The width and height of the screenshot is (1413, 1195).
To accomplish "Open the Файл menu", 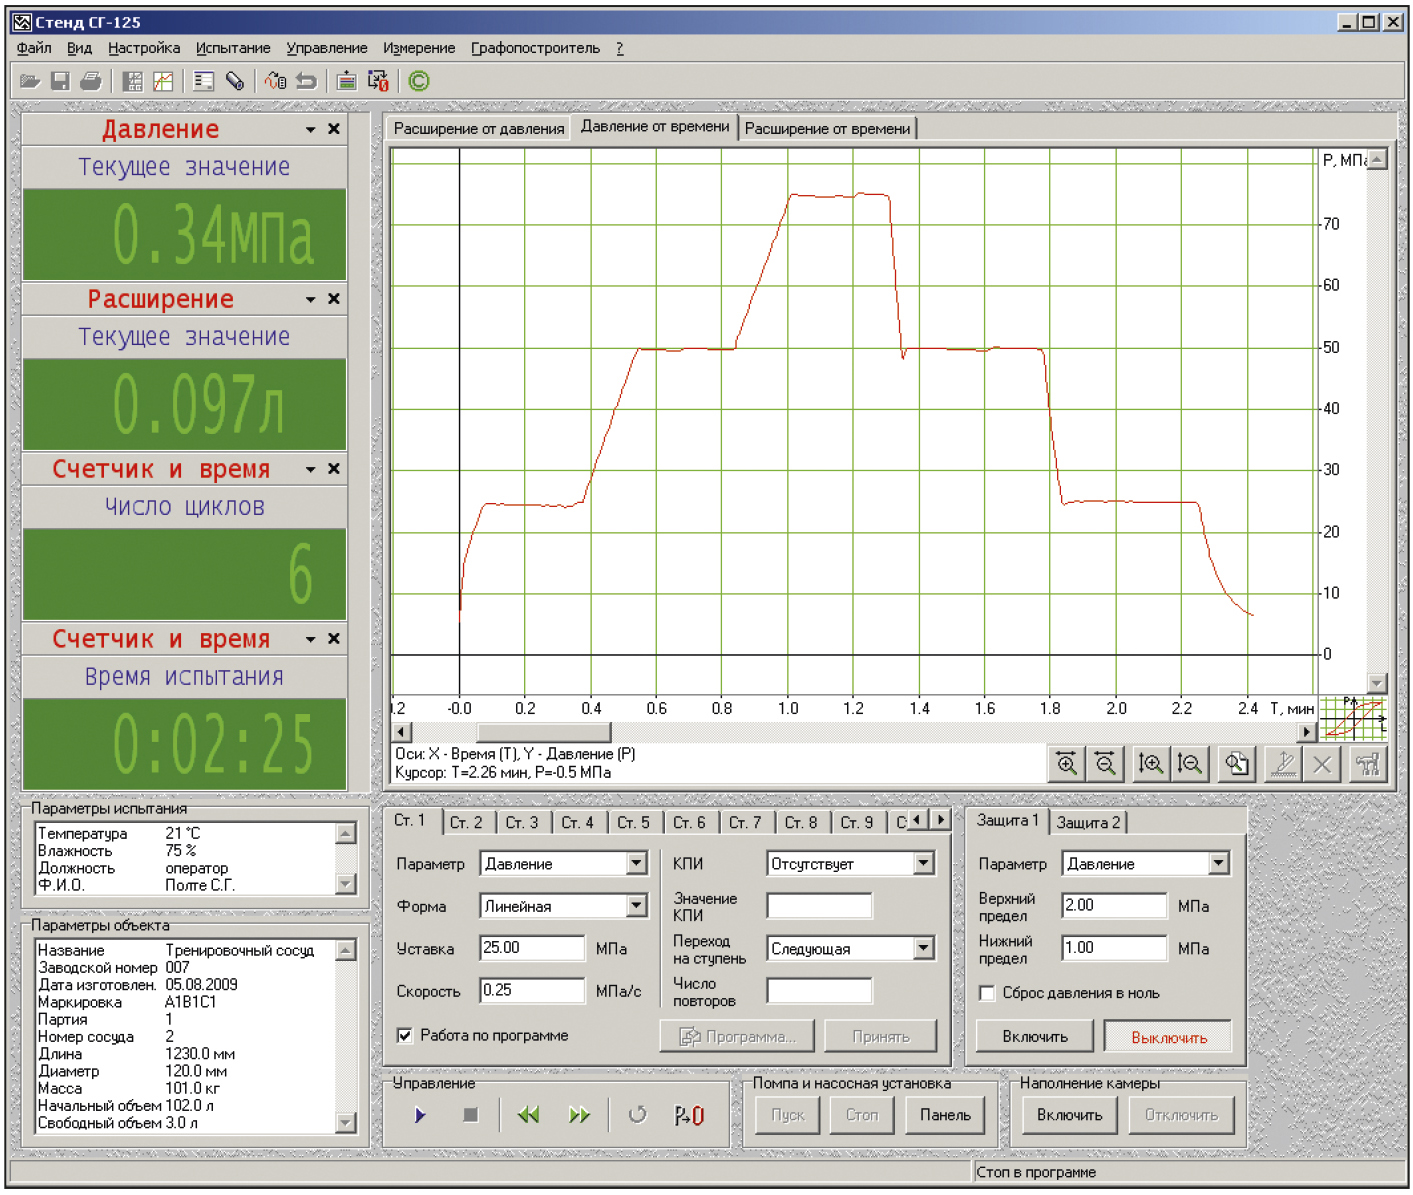I will point(34,48).
